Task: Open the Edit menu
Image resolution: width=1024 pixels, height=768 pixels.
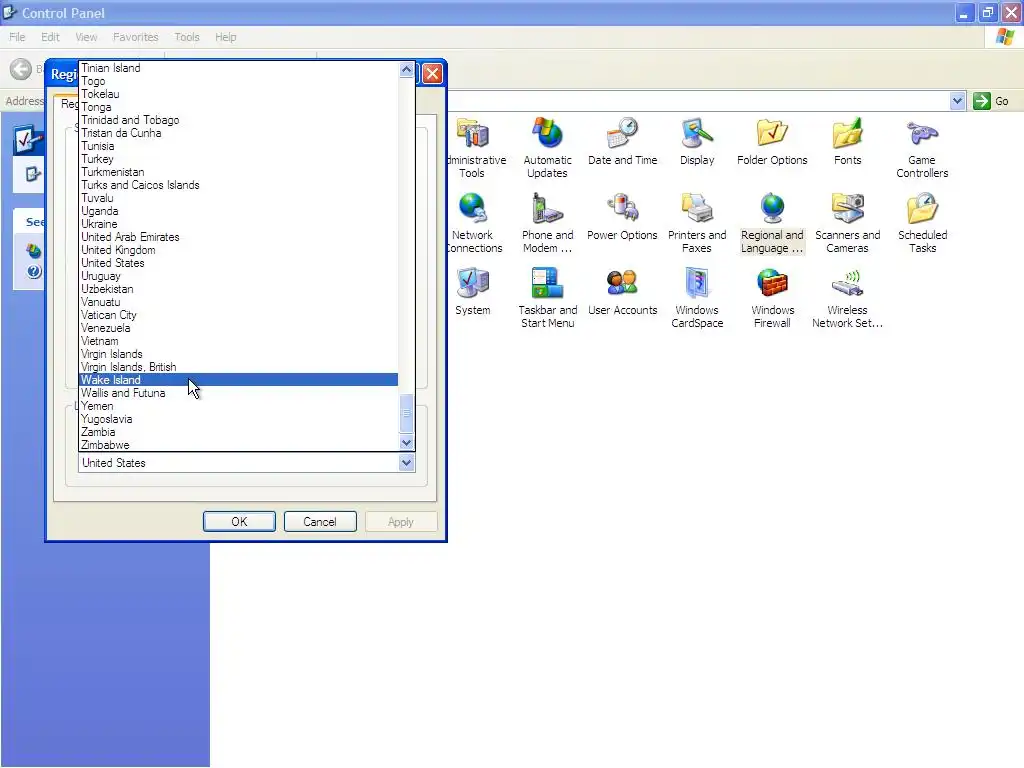Action: [x=50, y=37]
